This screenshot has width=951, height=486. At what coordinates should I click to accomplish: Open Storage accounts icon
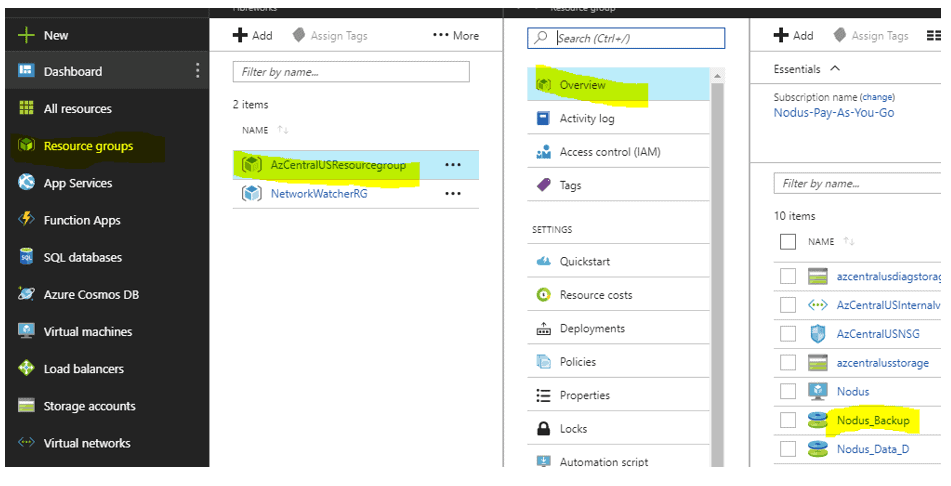[26, 405]
